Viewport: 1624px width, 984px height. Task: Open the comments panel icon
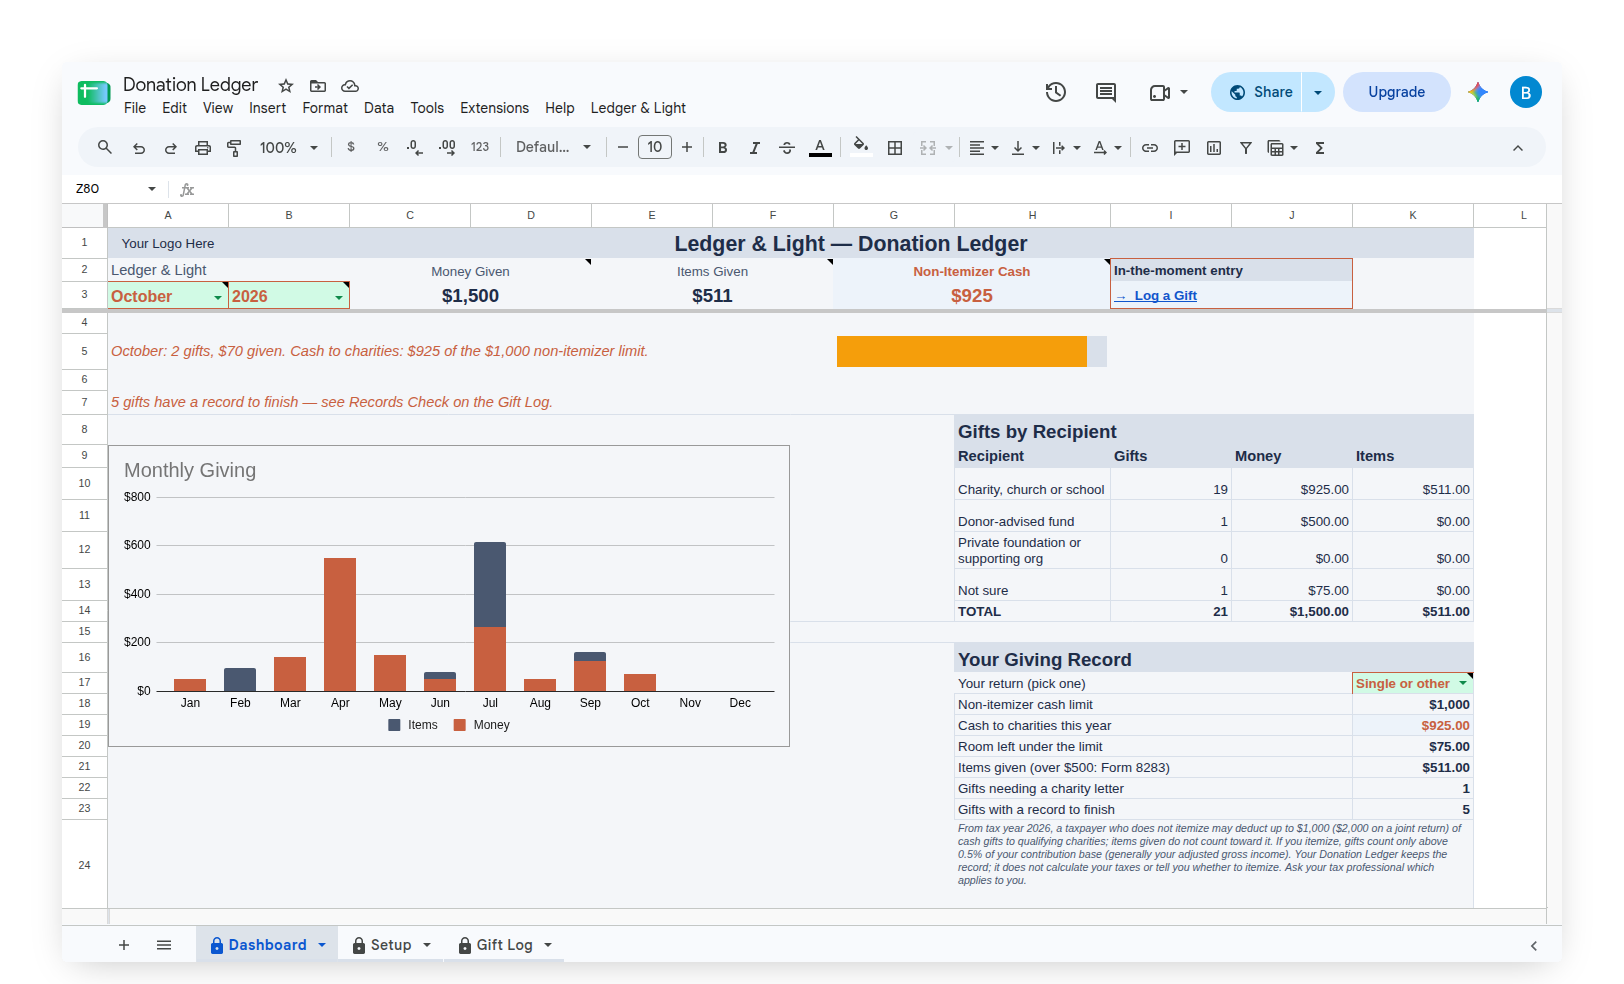(x=1106, y=92)
